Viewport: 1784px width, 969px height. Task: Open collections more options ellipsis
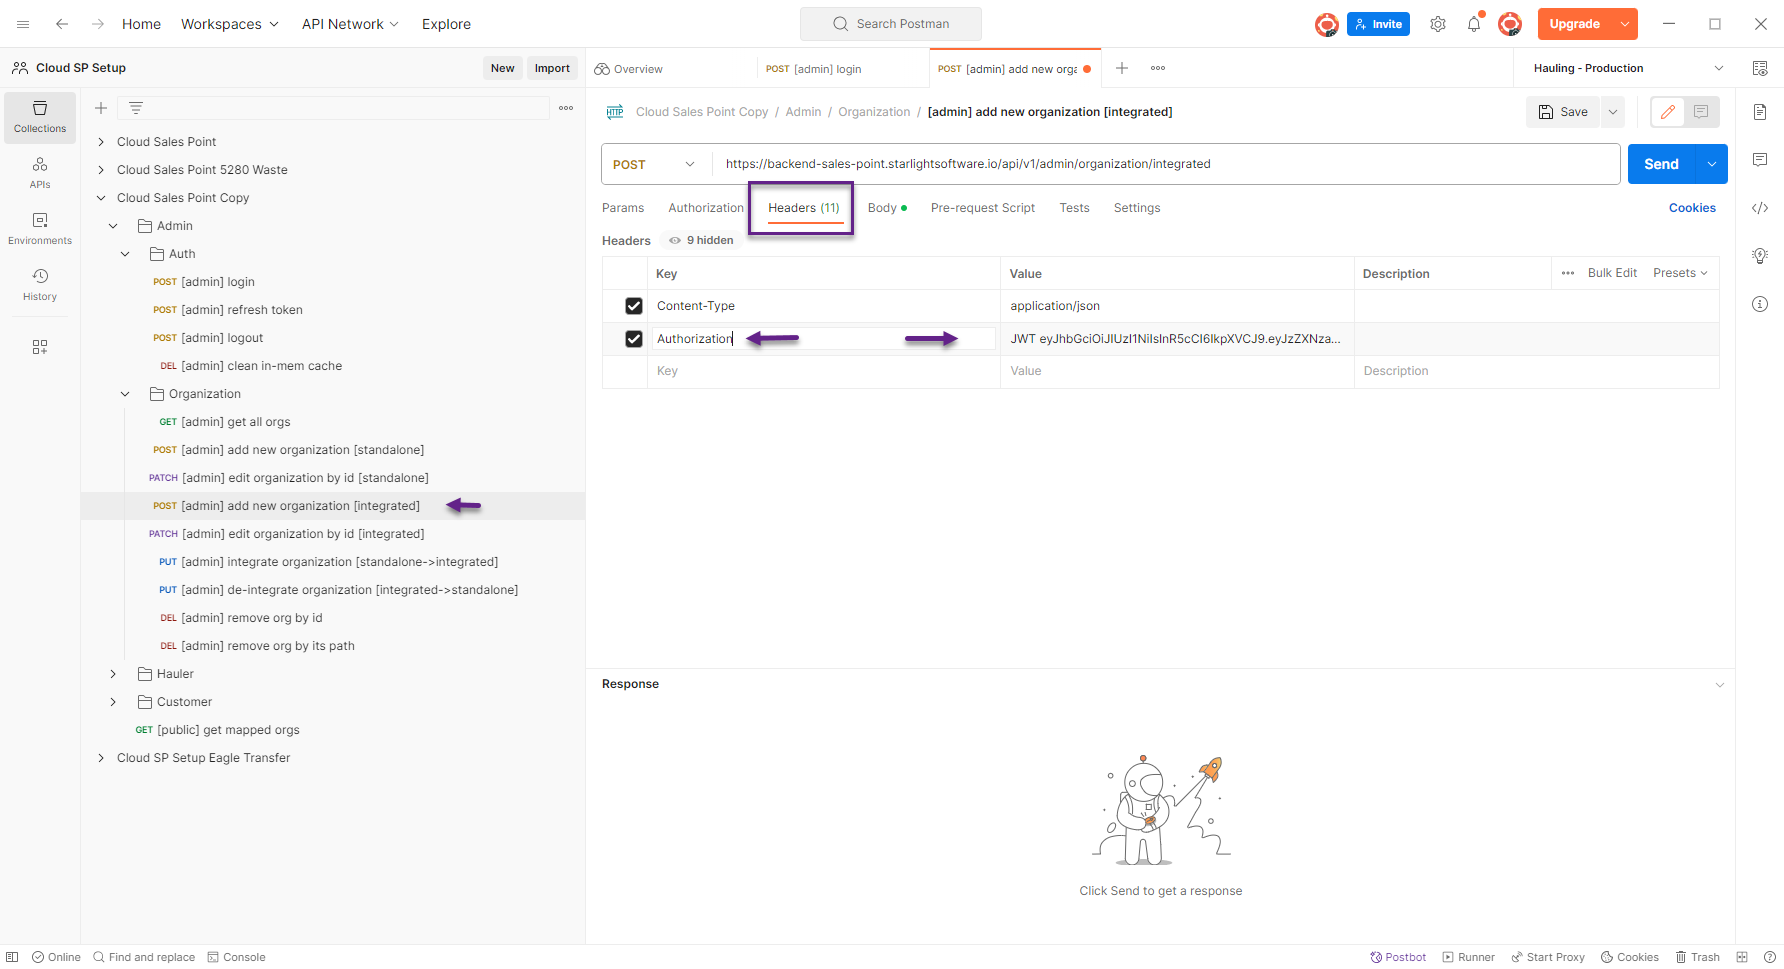tap(566, 108)
